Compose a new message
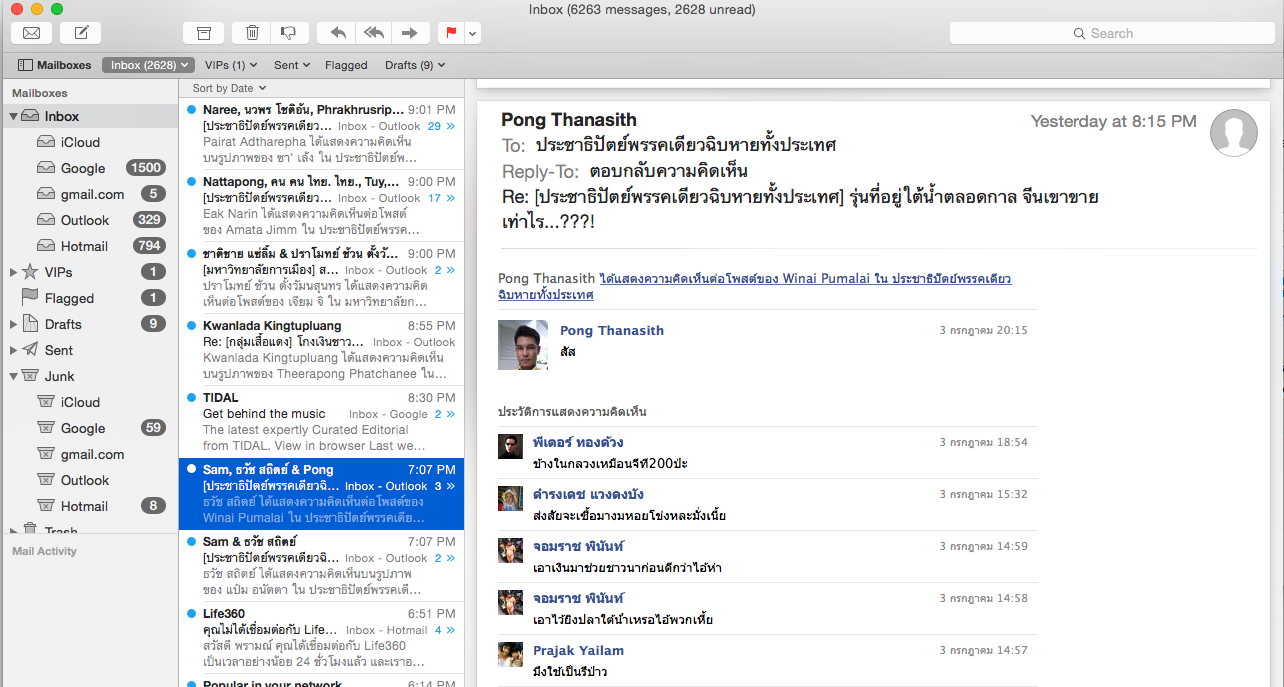The height and width of the screenshot is (687, 1284). coord(81,33)
